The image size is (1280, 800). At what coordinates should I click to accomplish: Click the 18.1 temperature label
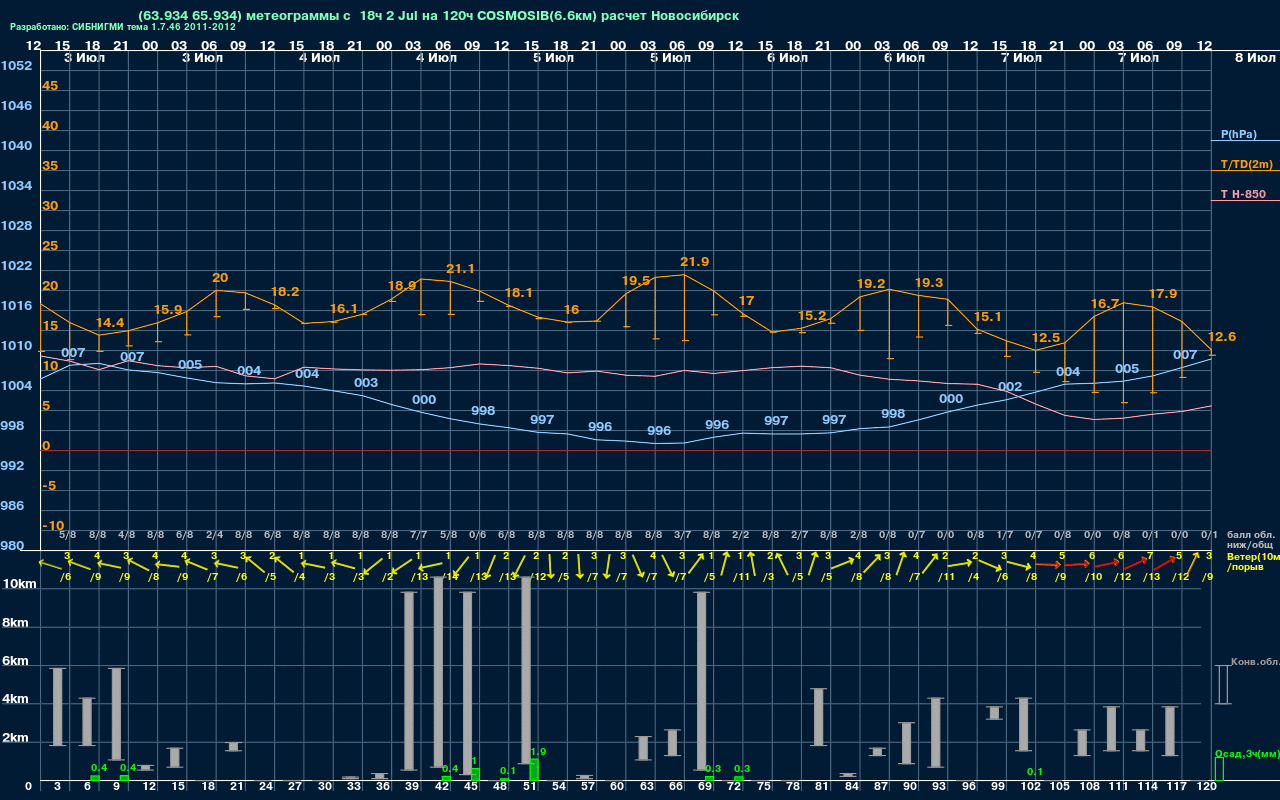click(x=519, y=293)
